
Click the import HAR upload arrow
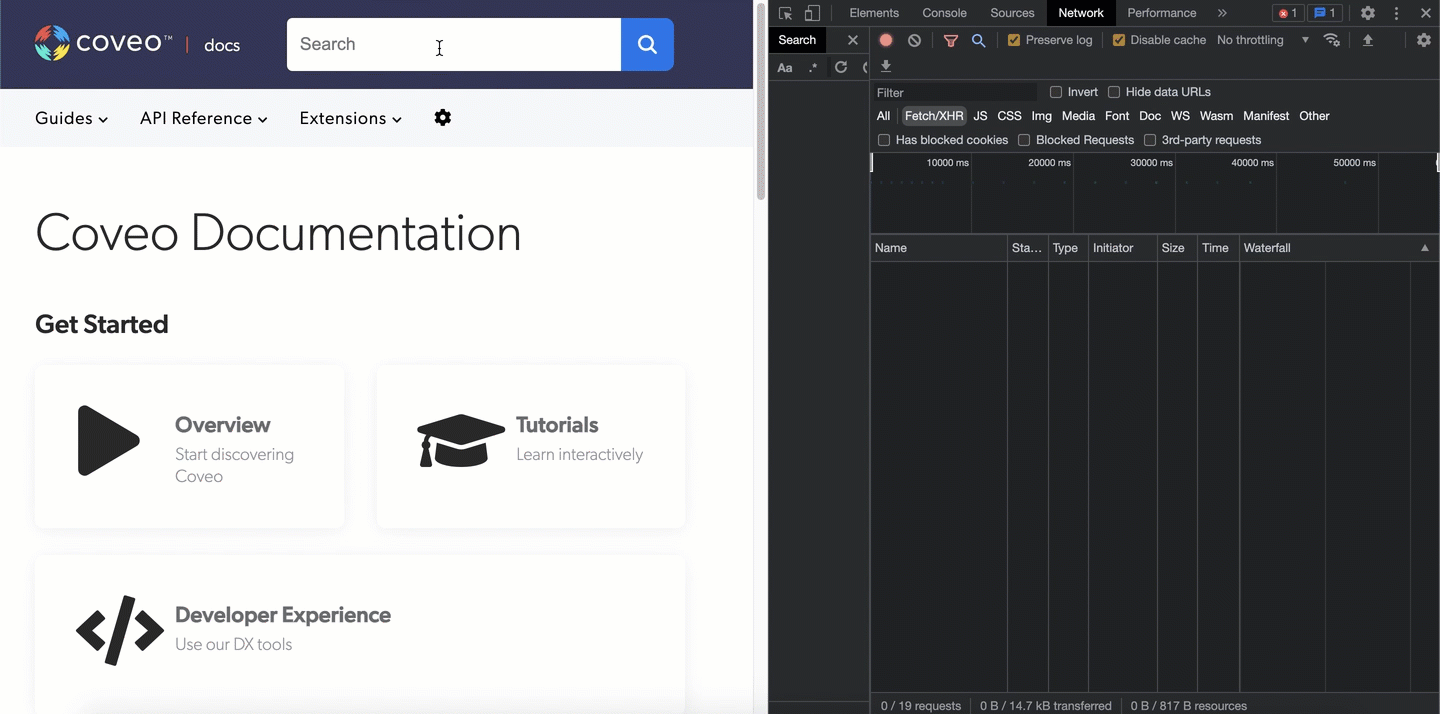coord(1368,40)
